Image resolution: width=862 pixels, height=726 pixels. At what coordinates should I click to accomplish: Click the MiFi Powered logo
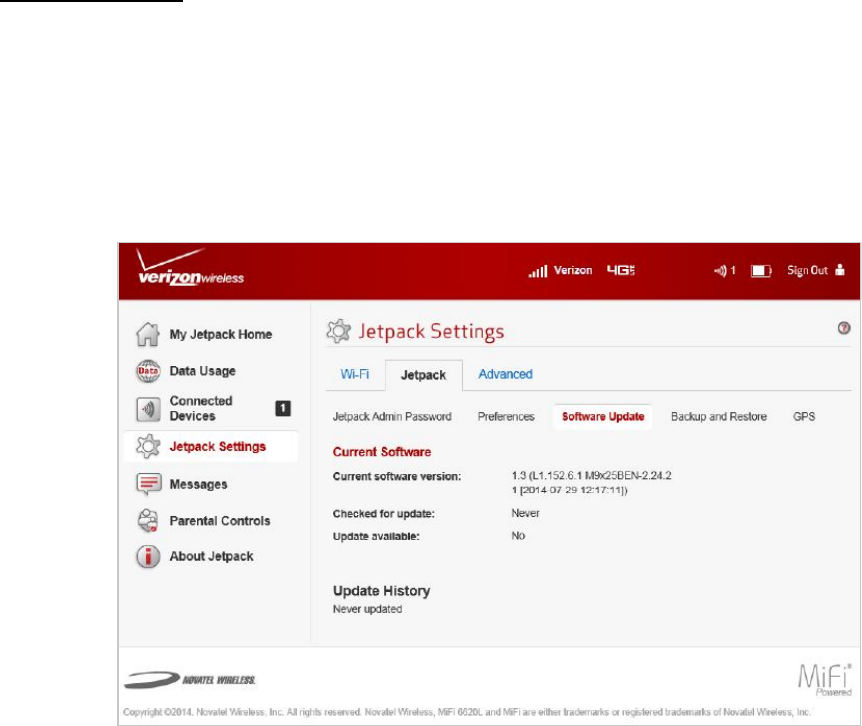[824, 679]
